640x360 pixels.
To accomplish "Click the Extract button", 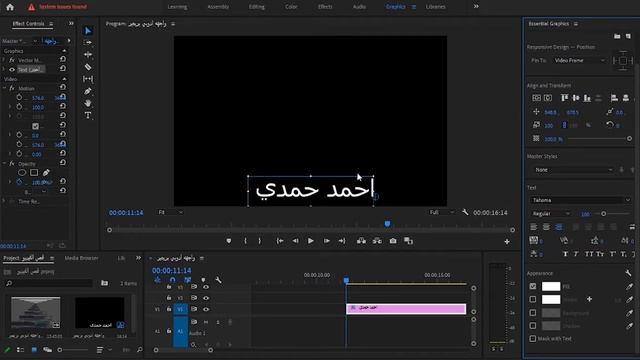I will click(377, 241).
